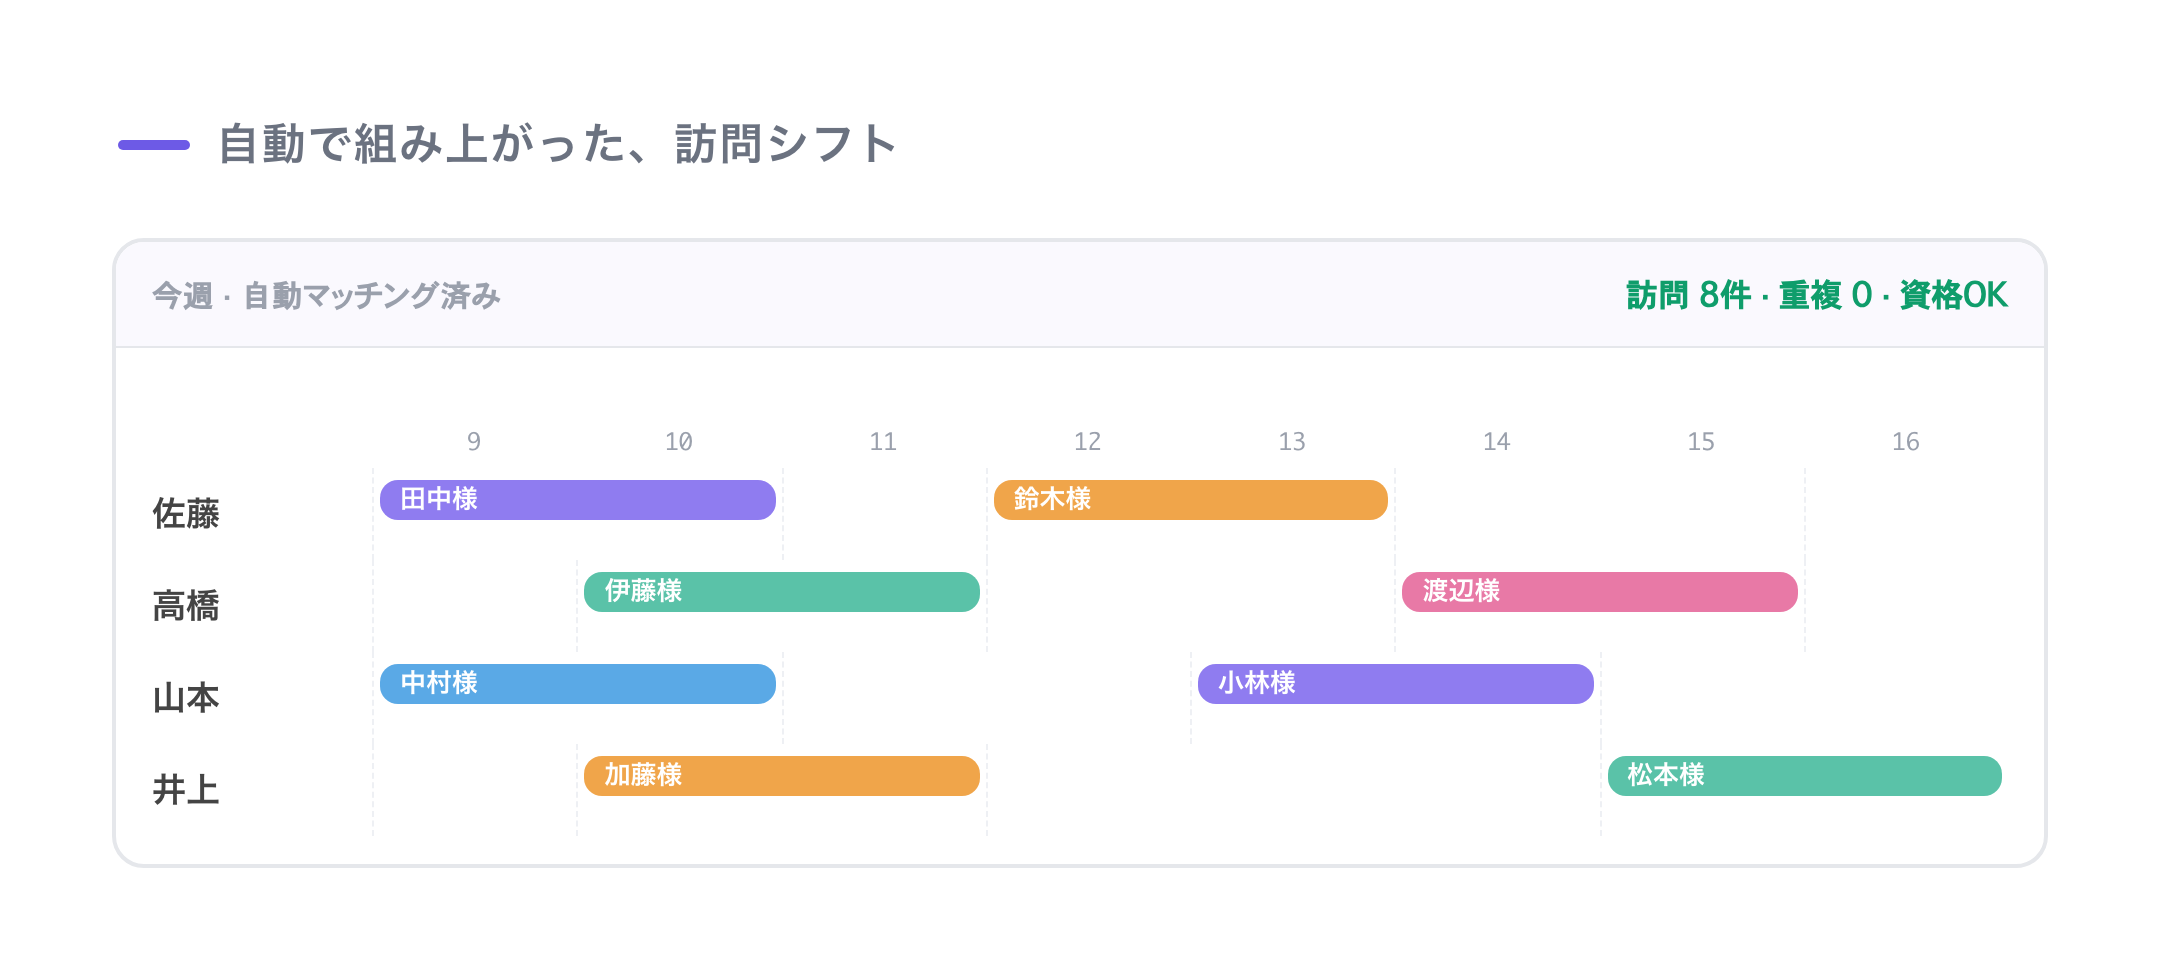Open the 伊藤様 shift block
This screenshot has width=2160, height=980.
[x=782, y=592]
